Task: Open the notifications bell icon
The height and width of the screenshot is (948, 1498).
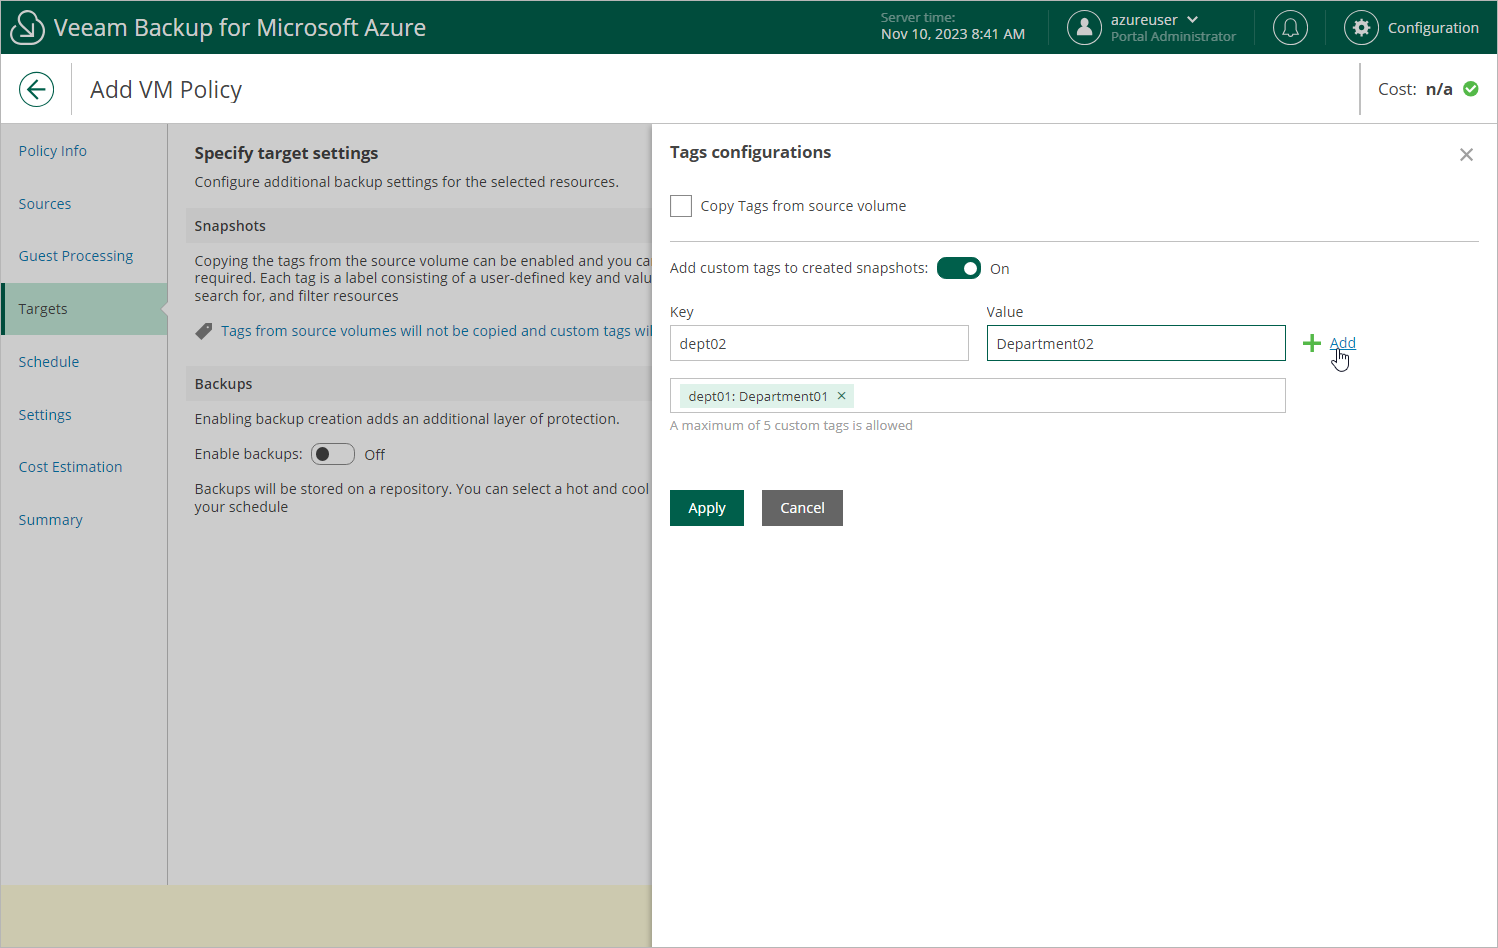Action: 1290,28
